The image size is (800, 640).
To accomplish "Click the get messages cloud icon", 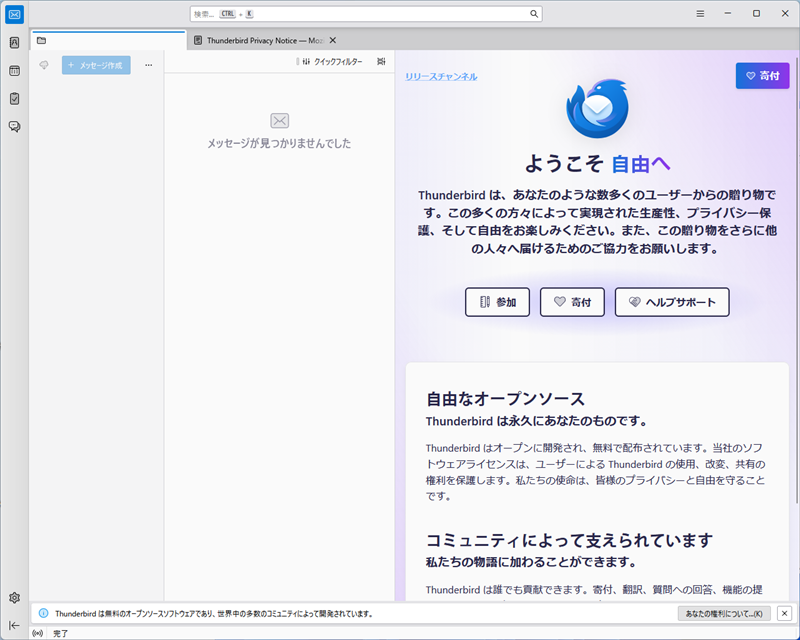I will (x=44, y=65).
